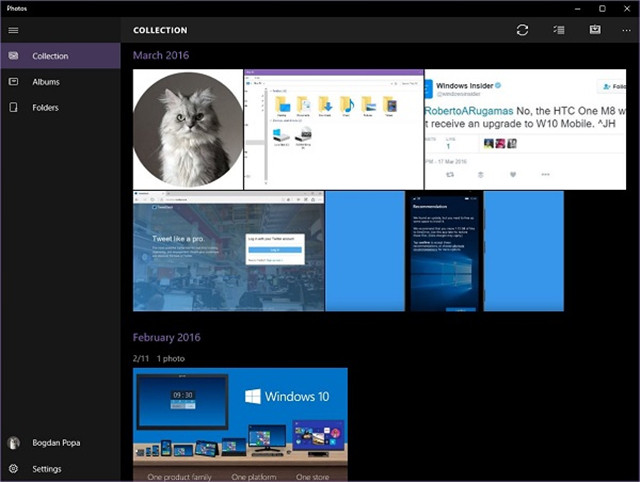Viewport: 640px width, 482px height.
Task: Open the File Explorer screenshot thumbnail
Action: (x=333, y=129)
